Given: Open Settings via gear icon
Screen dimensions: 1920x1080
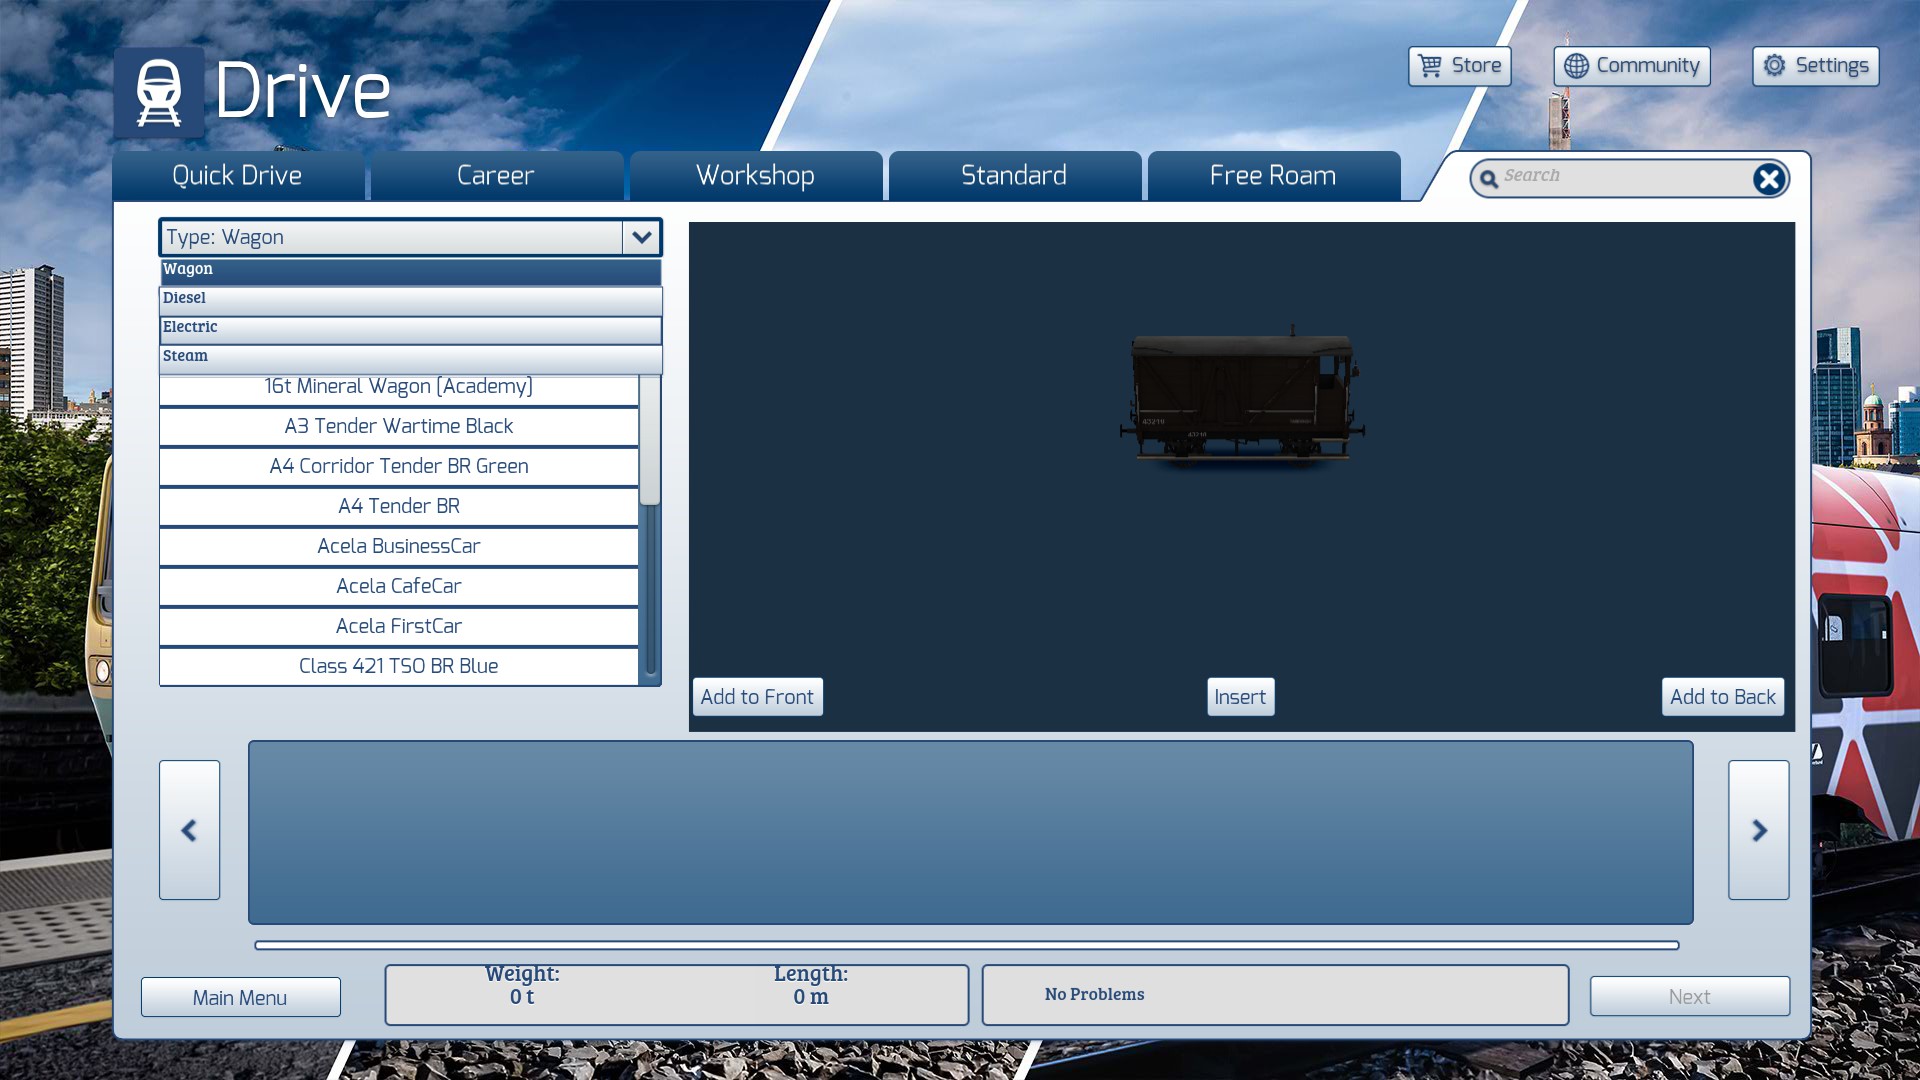Looking at the screenshot, I should pyautogui.click(x=1774, y=66).
